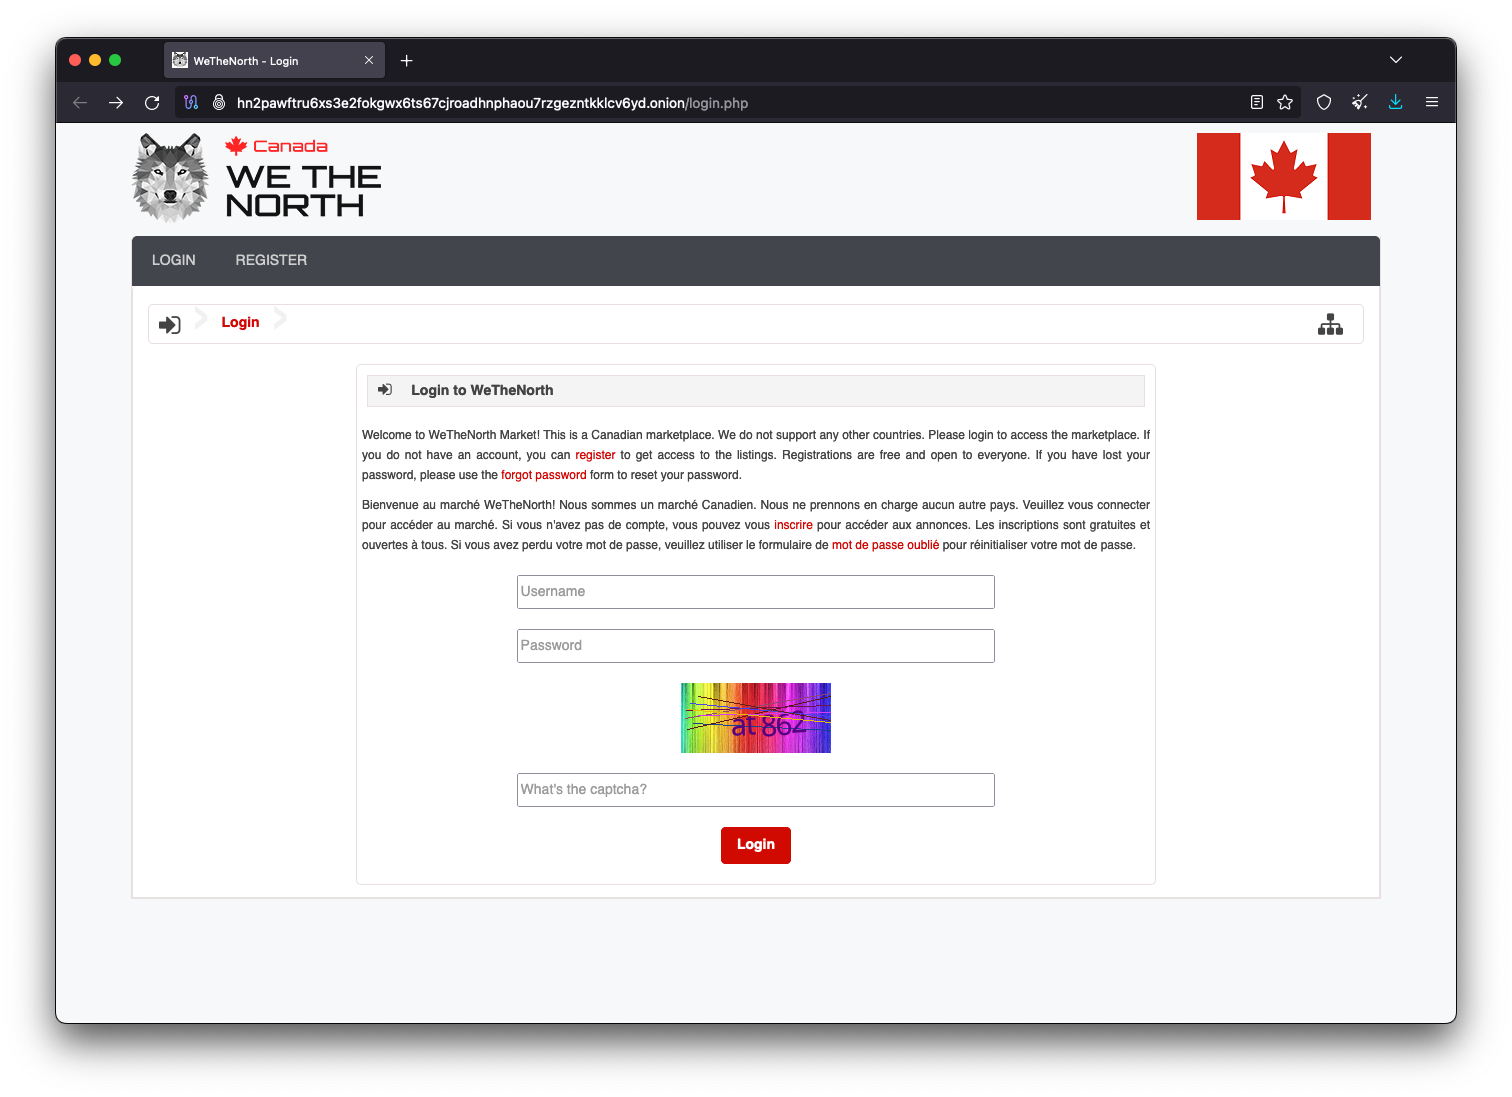Open the sitemap icon on the breadcrumb bar
This screenshot has width=1512, height=1097.
[x=1331, y=323]
